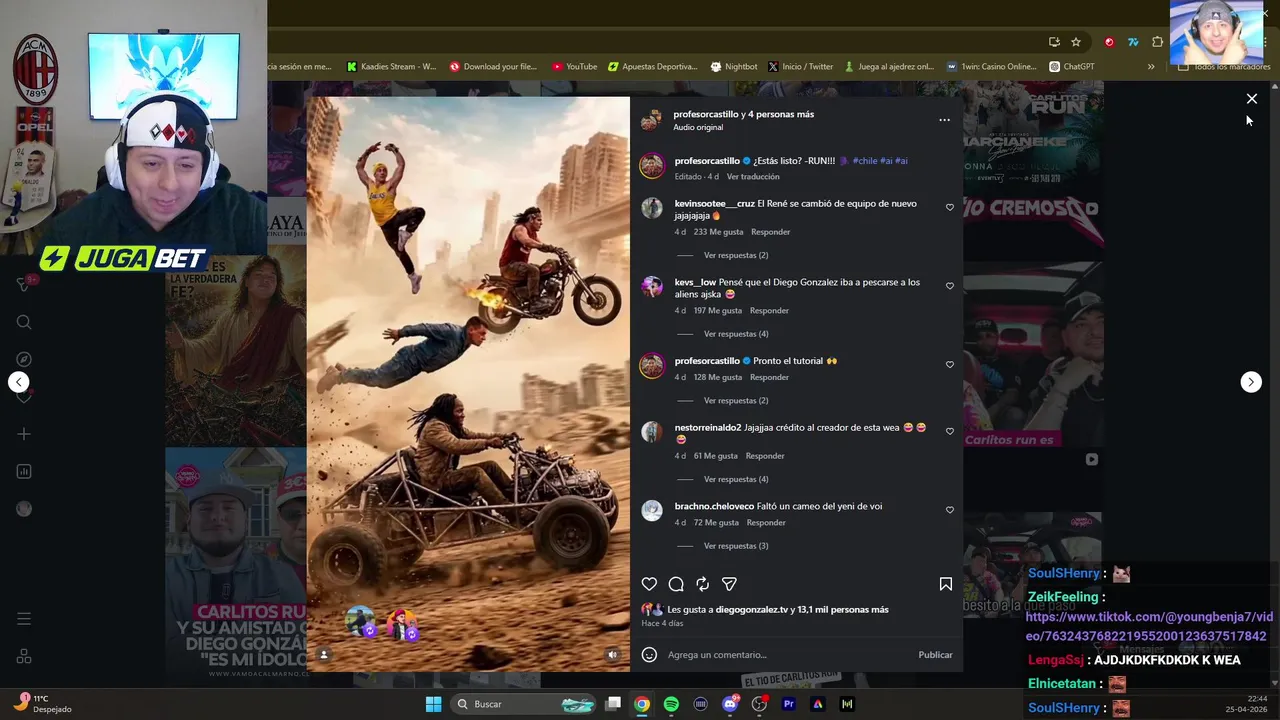The width and height of the screenshot is (1280, 720).
Task: Open the comment bubble icon under the post
Action: pos(676,584)
